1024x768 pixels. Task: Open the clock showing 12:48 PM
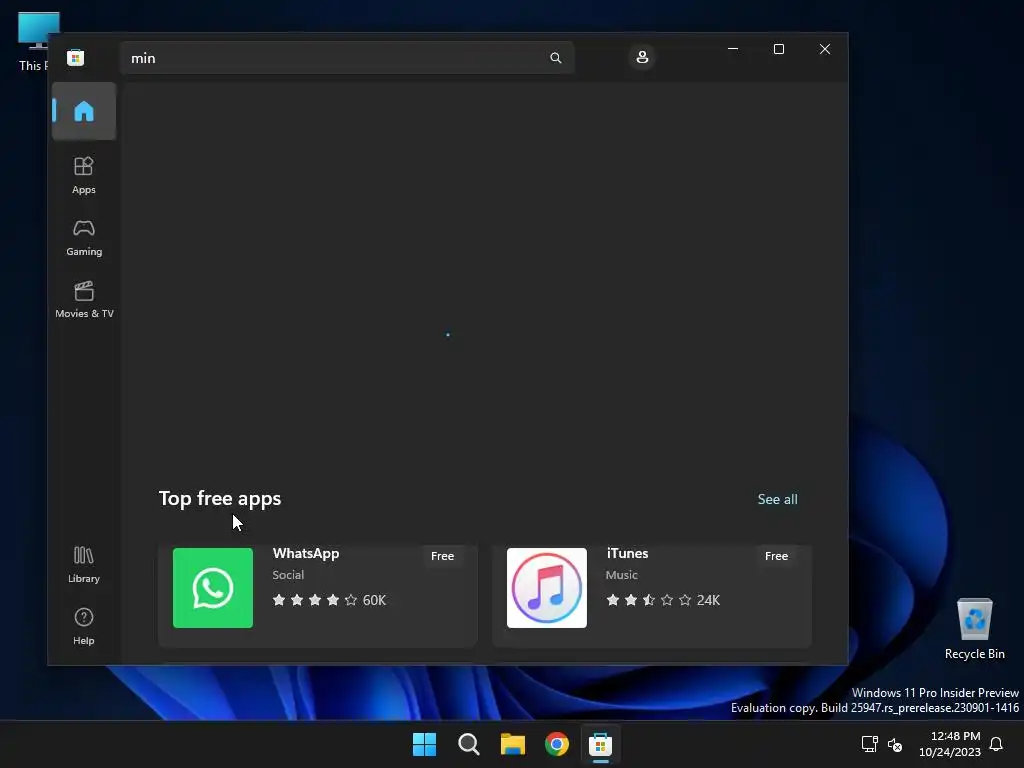pyautogui.click(x=950, y=744)
